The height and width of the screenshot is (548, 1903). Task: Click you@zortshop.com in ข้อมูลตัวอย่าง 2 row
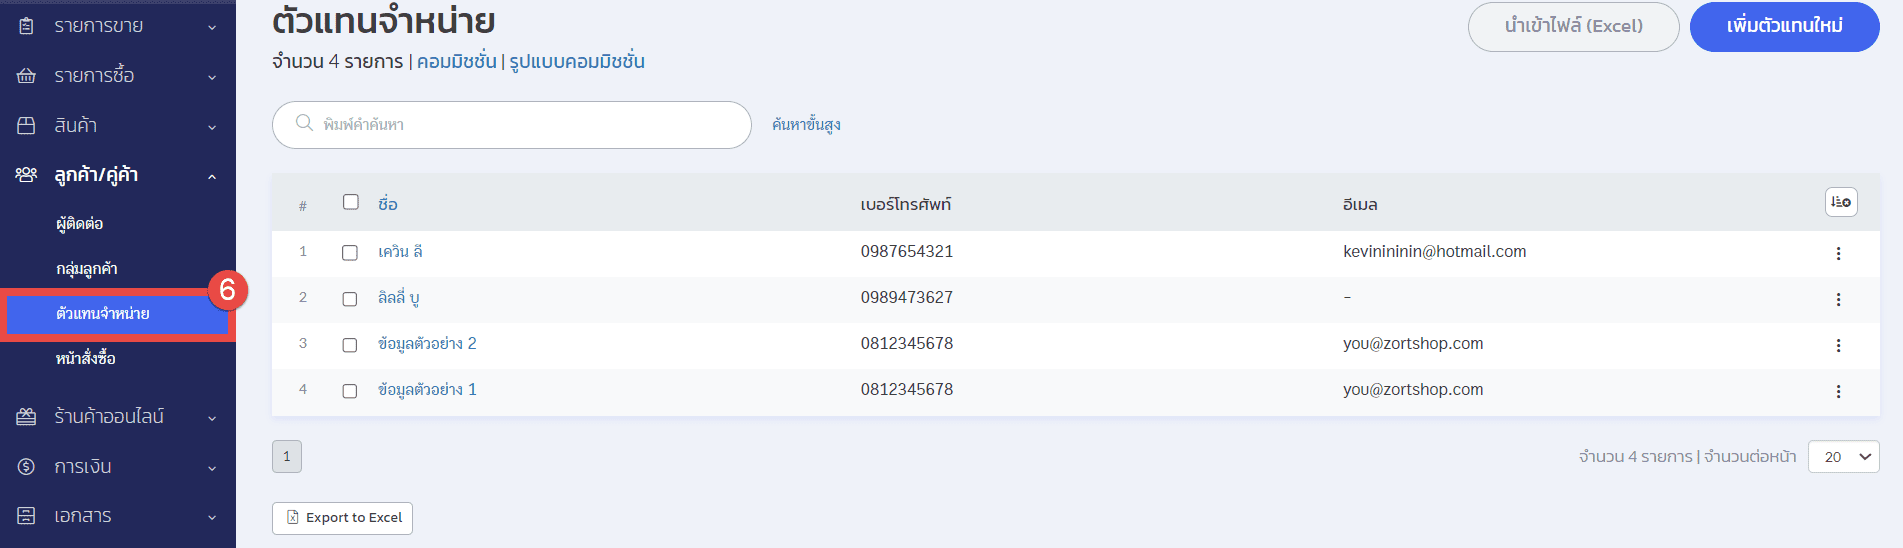(1413, 344)
